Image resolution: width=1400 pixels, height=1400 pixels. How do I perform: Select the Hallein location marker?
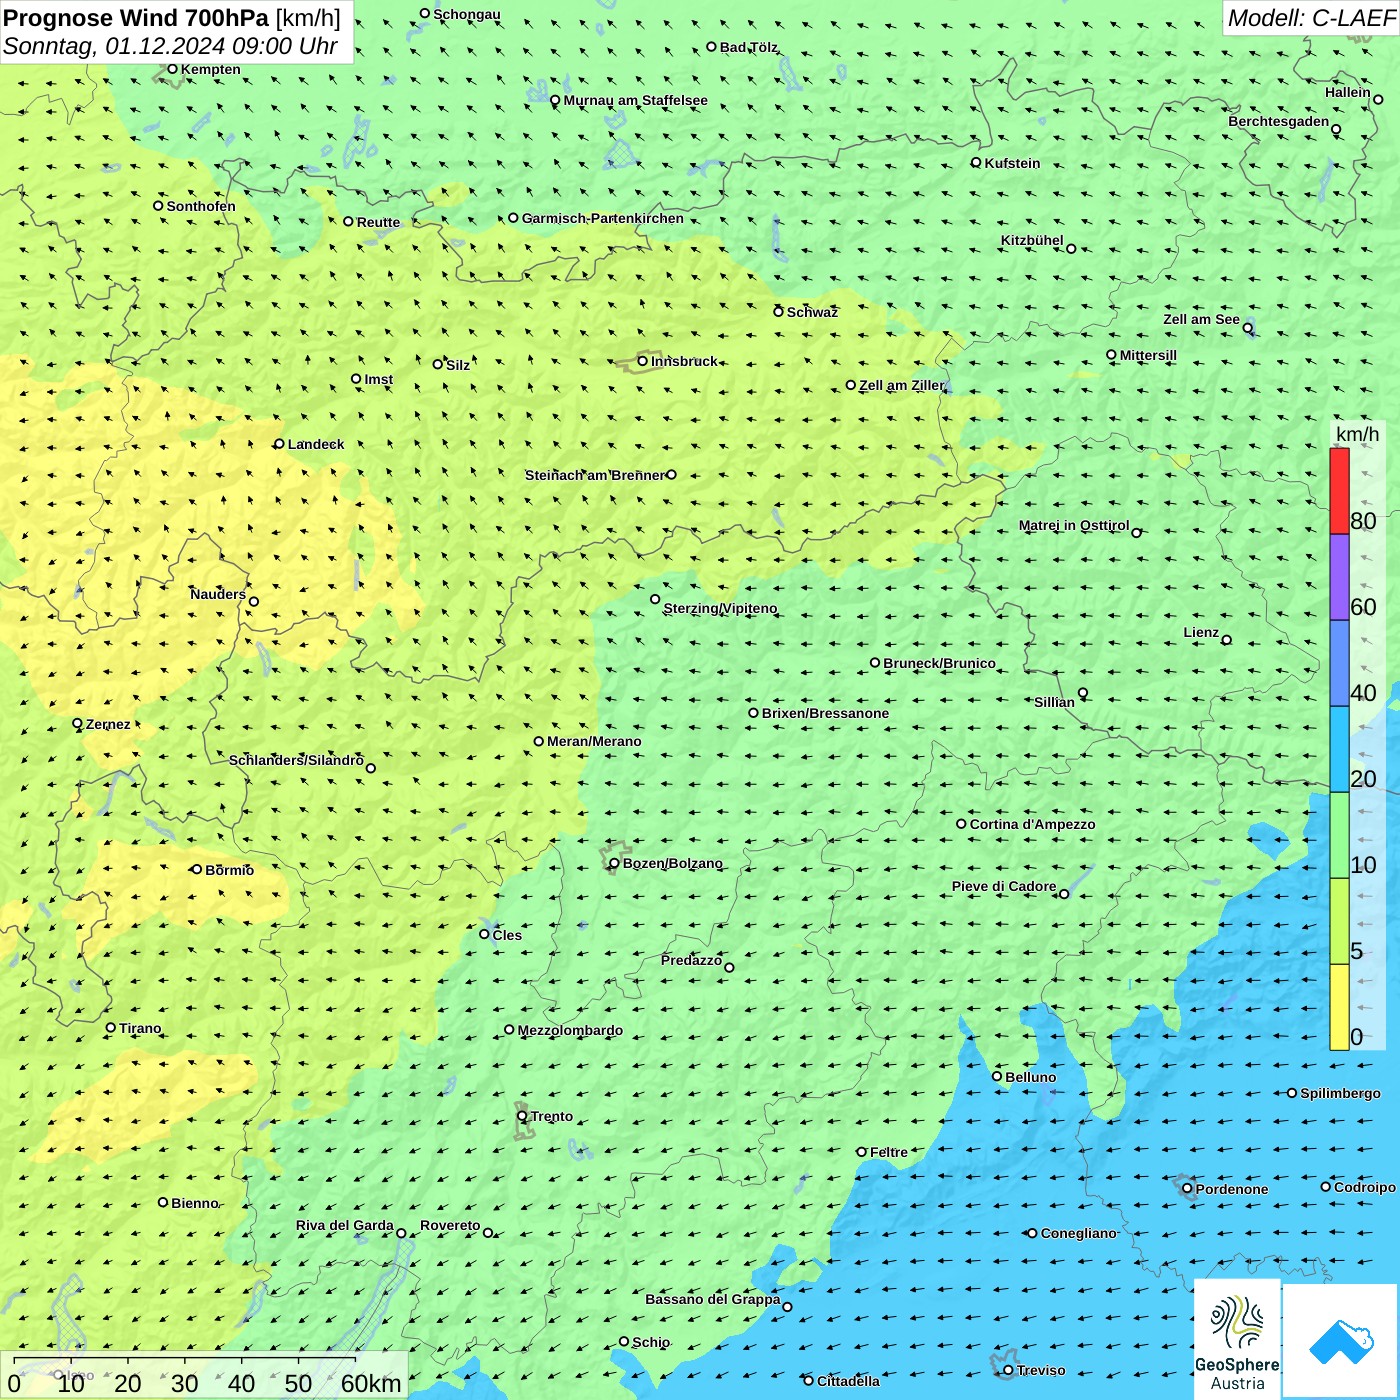click(x=1378, y=99)
